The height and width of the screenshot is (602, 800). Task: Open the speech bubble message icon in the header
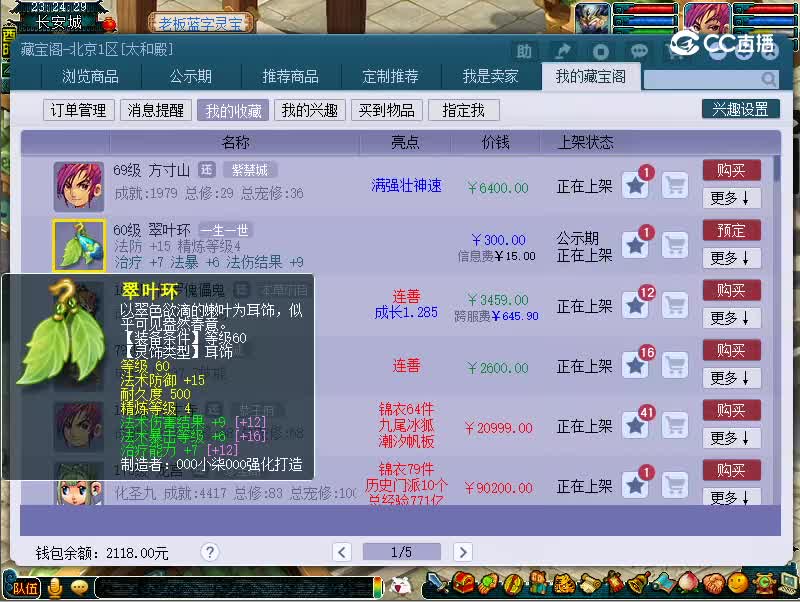pyautogui.click(x=639, y=51)
